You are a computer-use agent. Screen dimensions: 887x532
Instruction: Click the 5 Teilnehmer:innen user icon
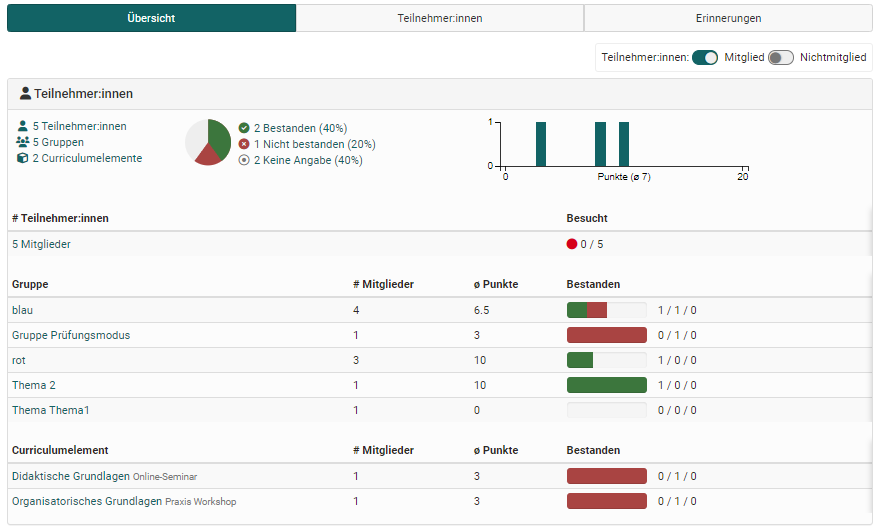[22, 126]
